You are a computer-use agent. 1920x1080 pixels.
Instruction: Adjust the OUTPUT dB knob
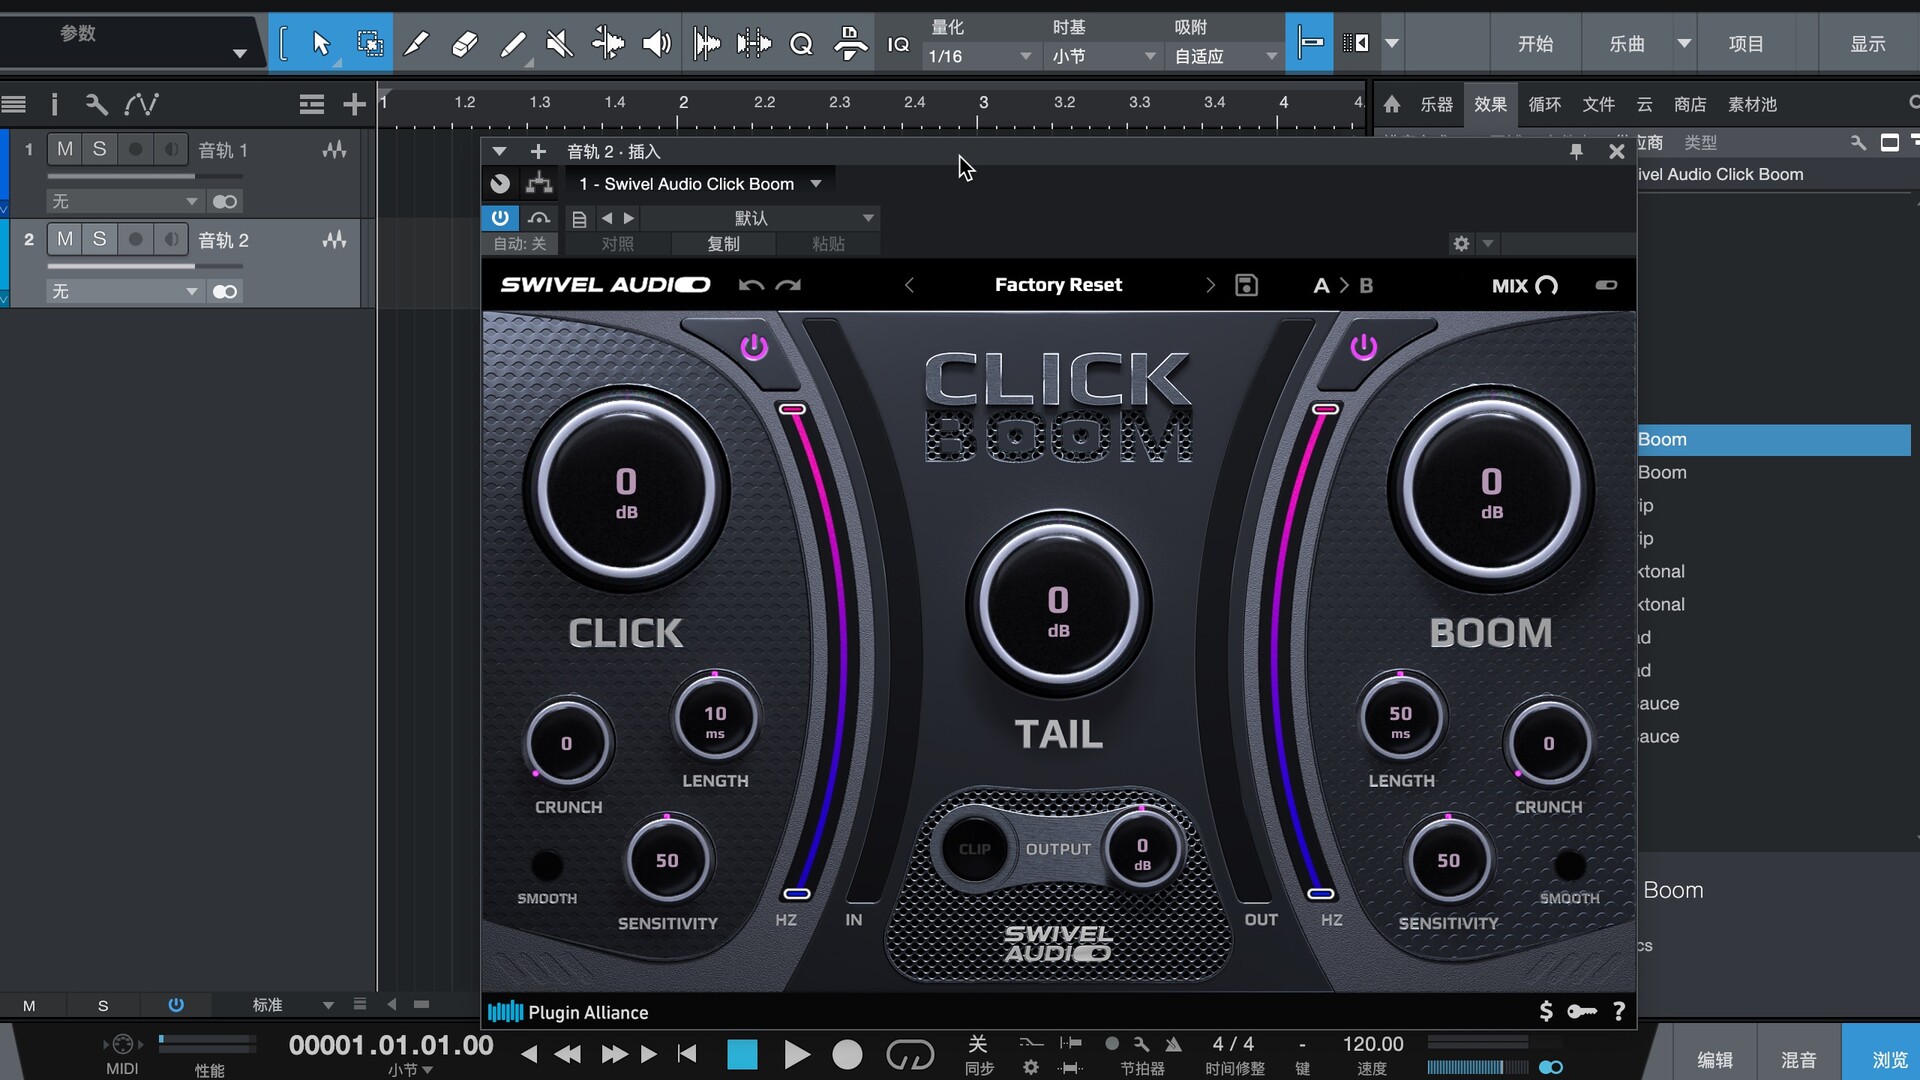pos(1142,851)
